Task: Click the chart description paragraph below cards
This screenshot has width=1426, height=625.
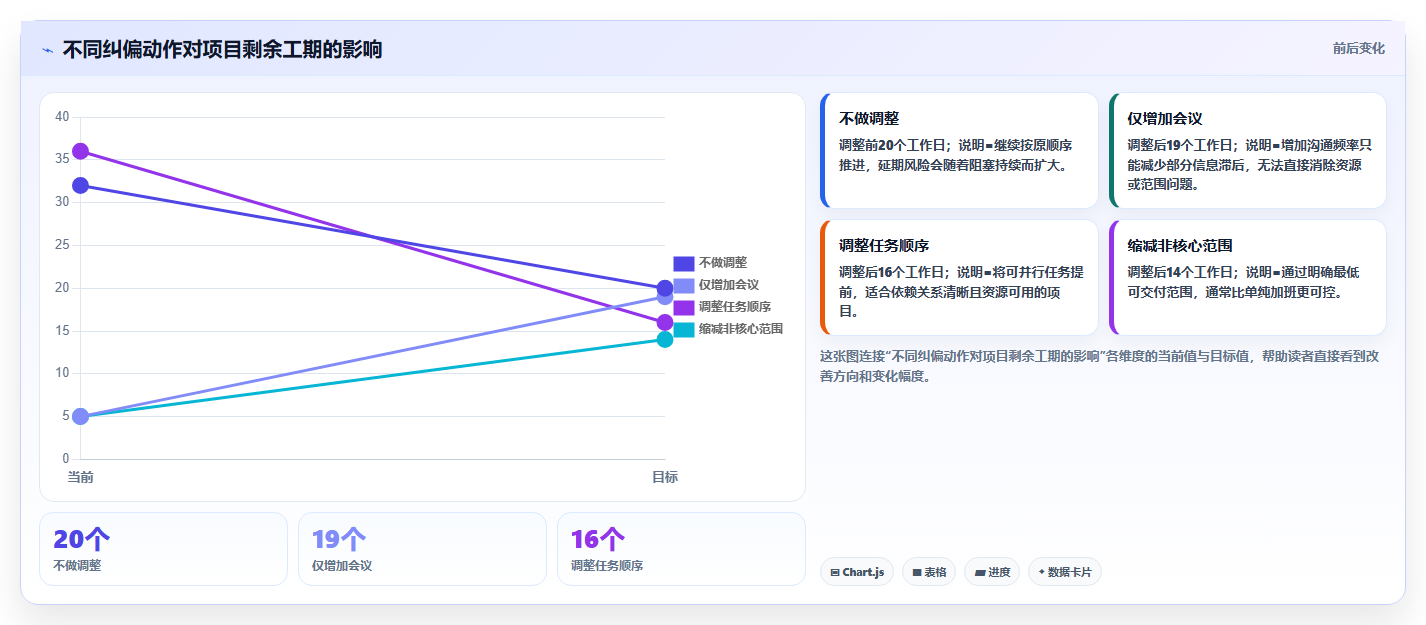Action: (1100, 366)
